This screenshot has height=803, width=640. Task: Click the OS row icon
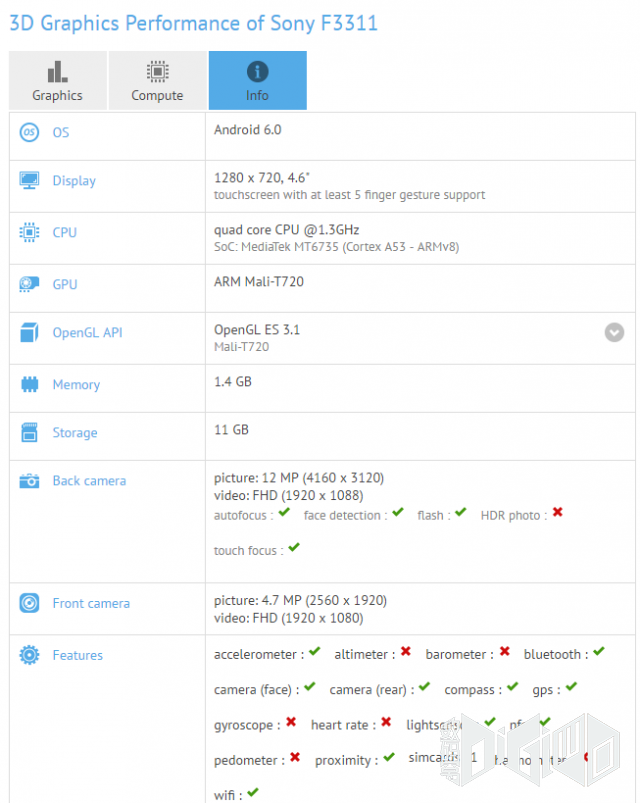tap(29, 132)
